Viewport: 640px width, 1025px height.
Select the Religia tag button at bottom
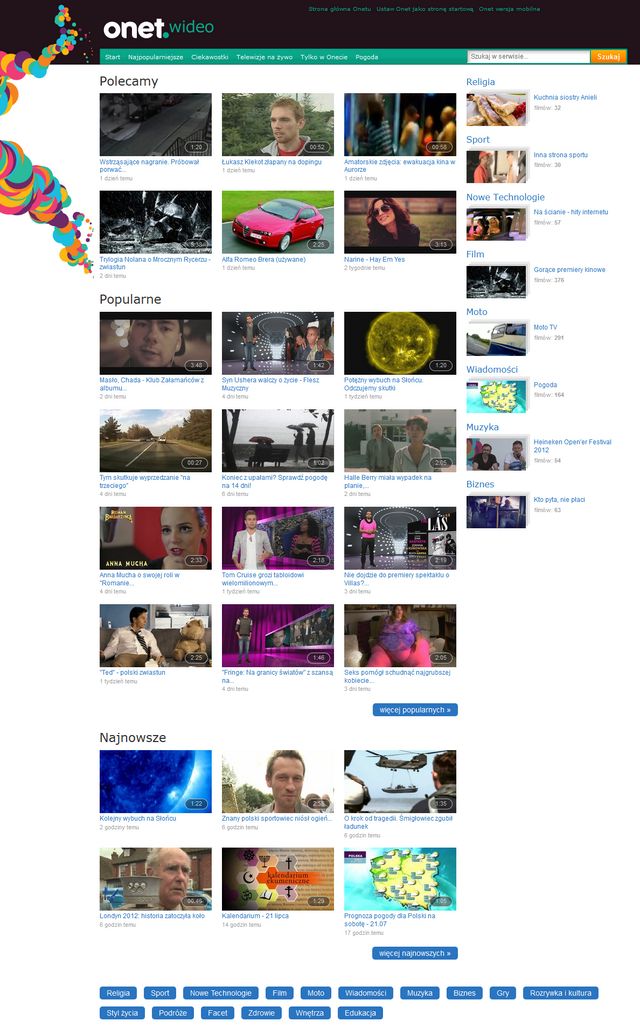tap(118, 993)
